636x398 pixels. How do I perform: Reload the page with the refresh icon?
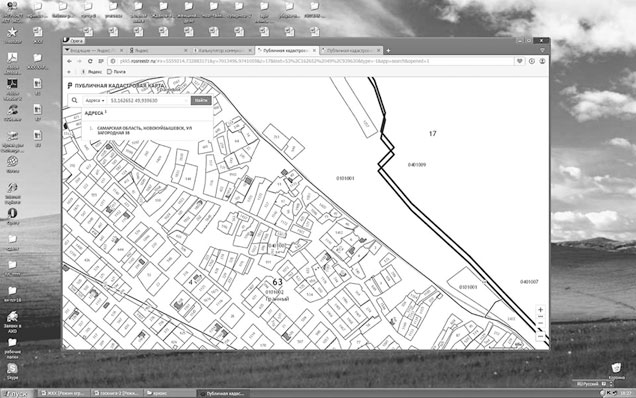point(90,61)
